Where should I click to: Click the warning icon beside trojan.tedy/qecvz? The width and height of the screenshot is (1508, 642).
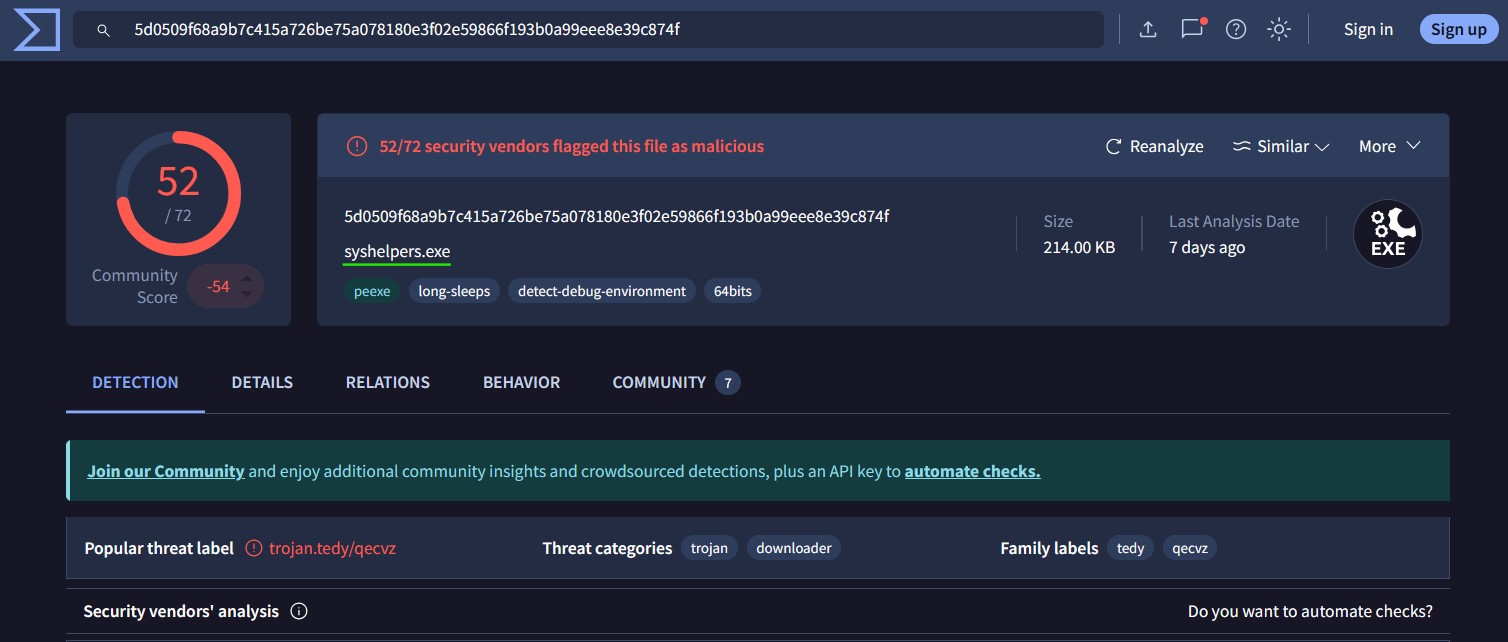click(x=254, y=548)
